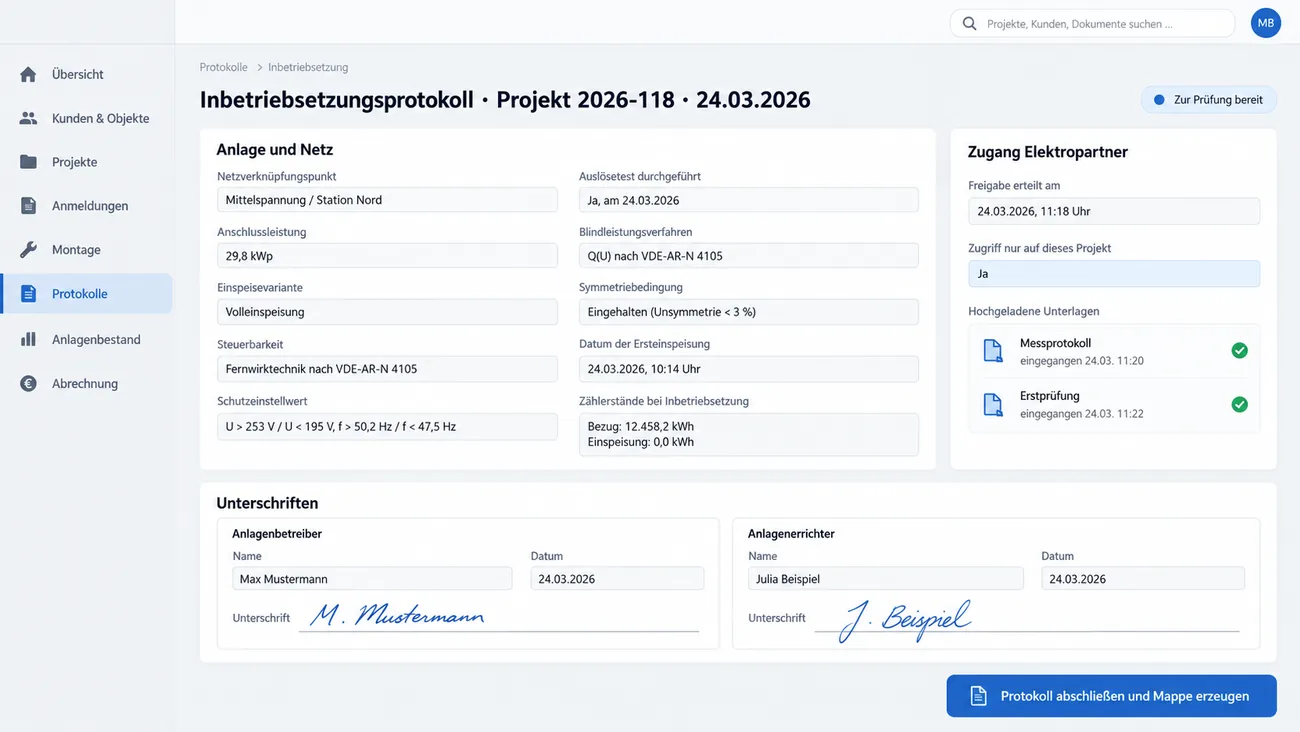Screen dimensions: 1300x732
Task: Click the Erstprüfung file icon
Action: pos(992,404)
